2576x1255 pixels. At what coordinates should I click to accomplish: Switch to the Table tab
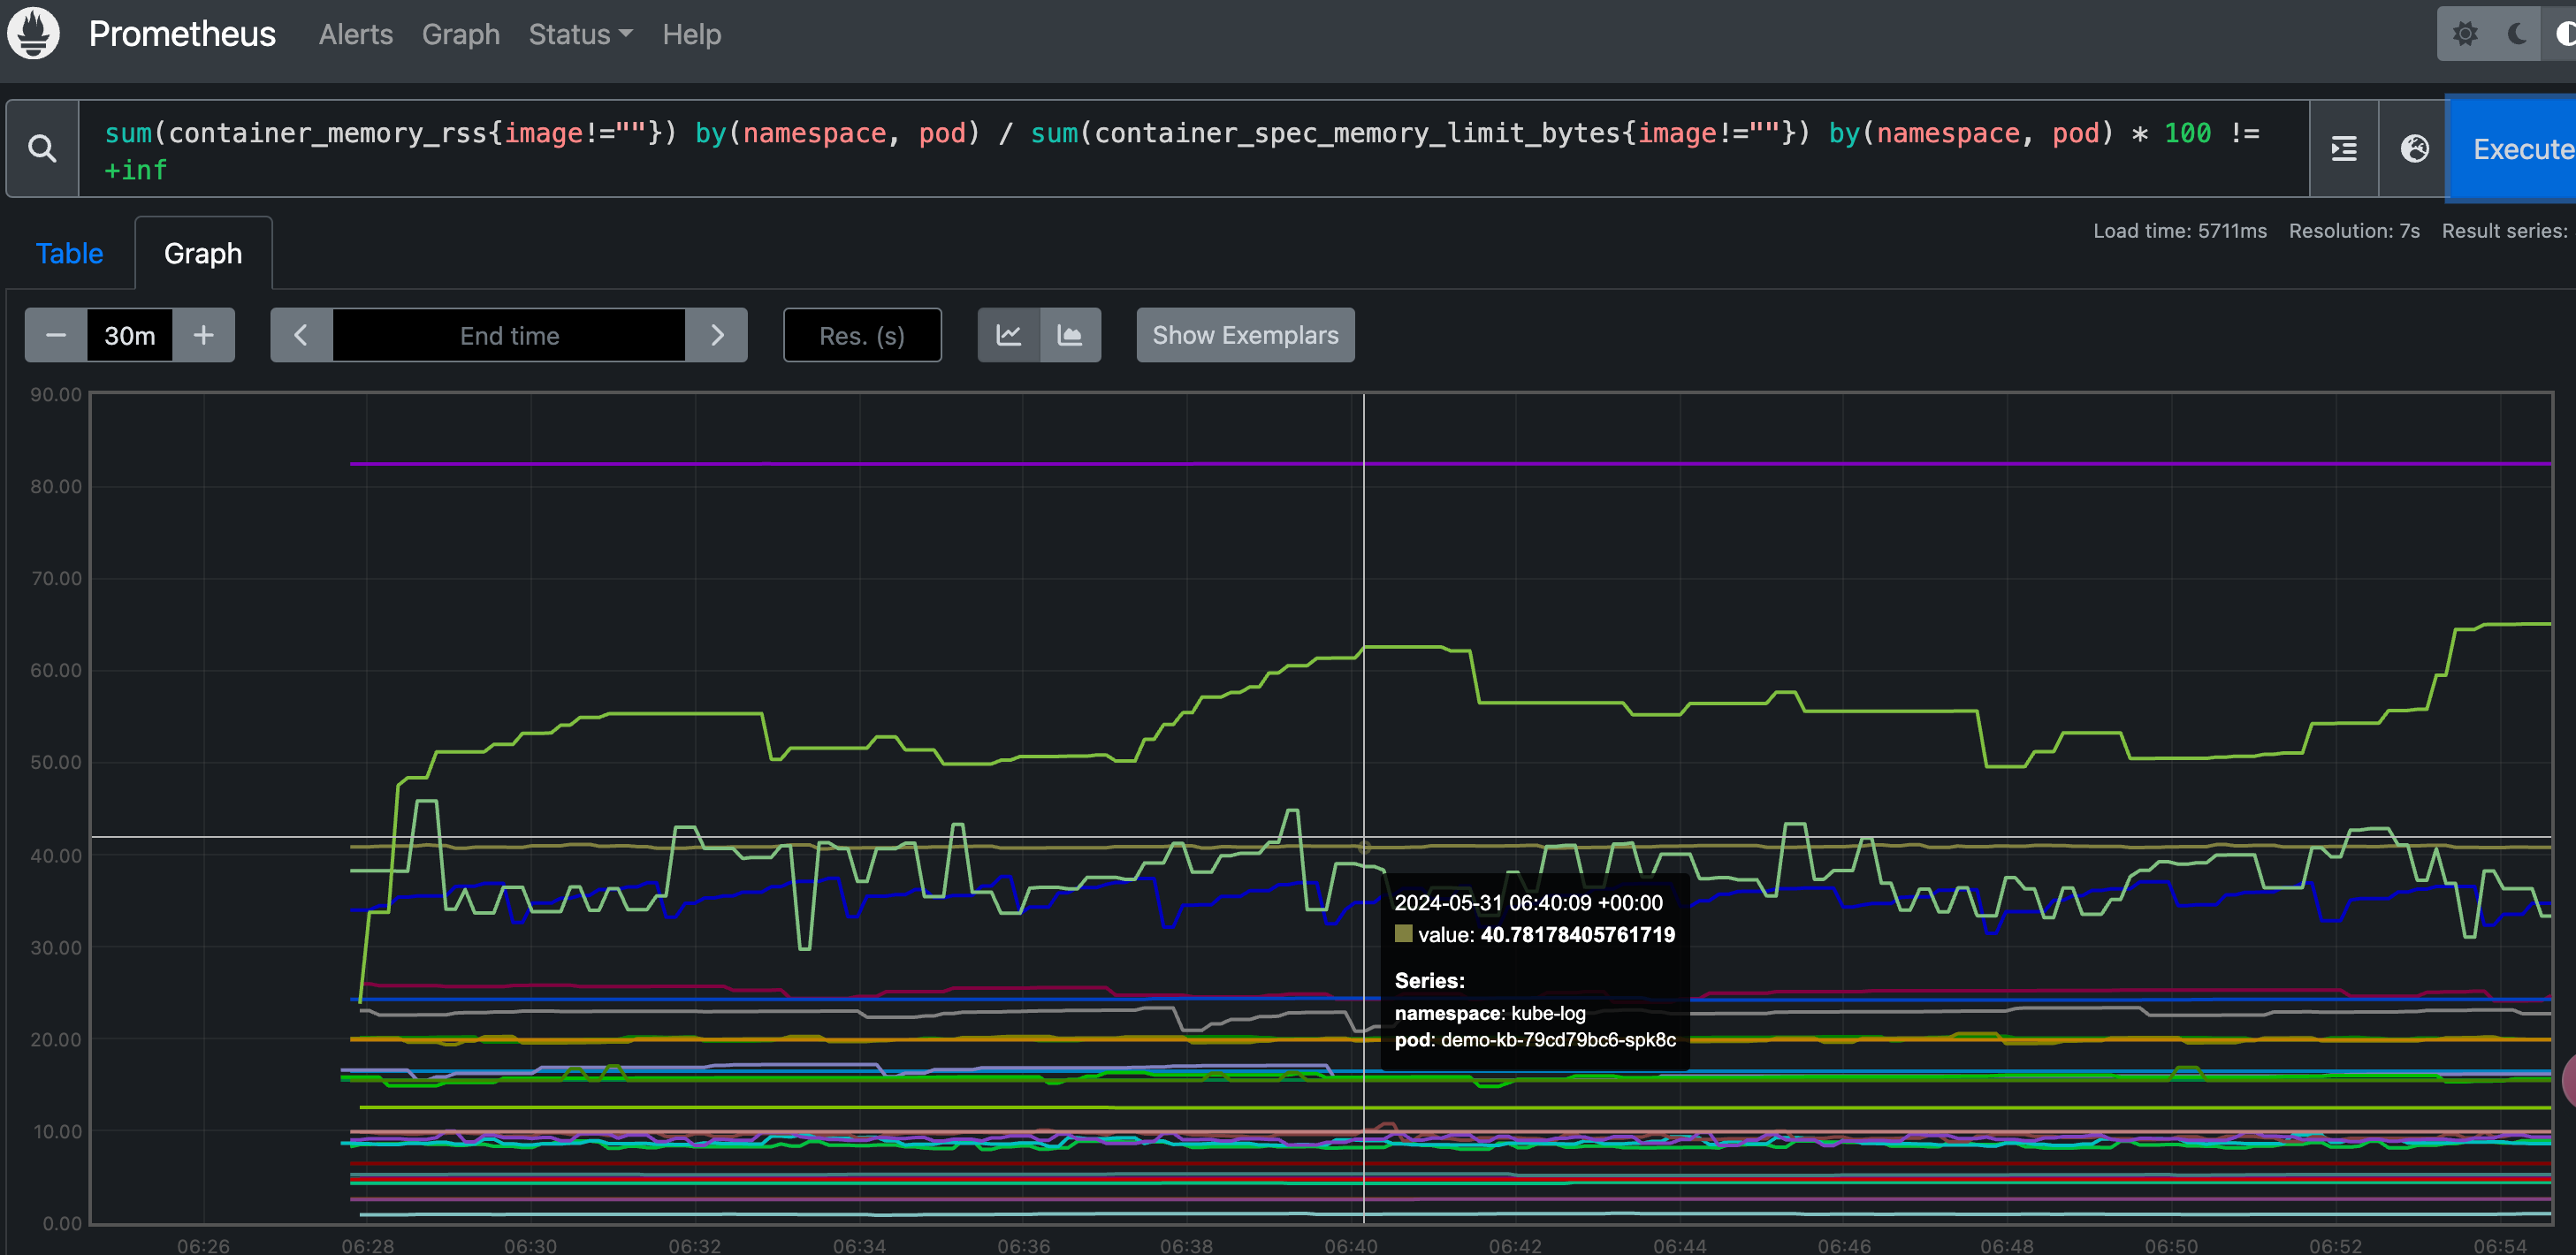pos(69,254)
